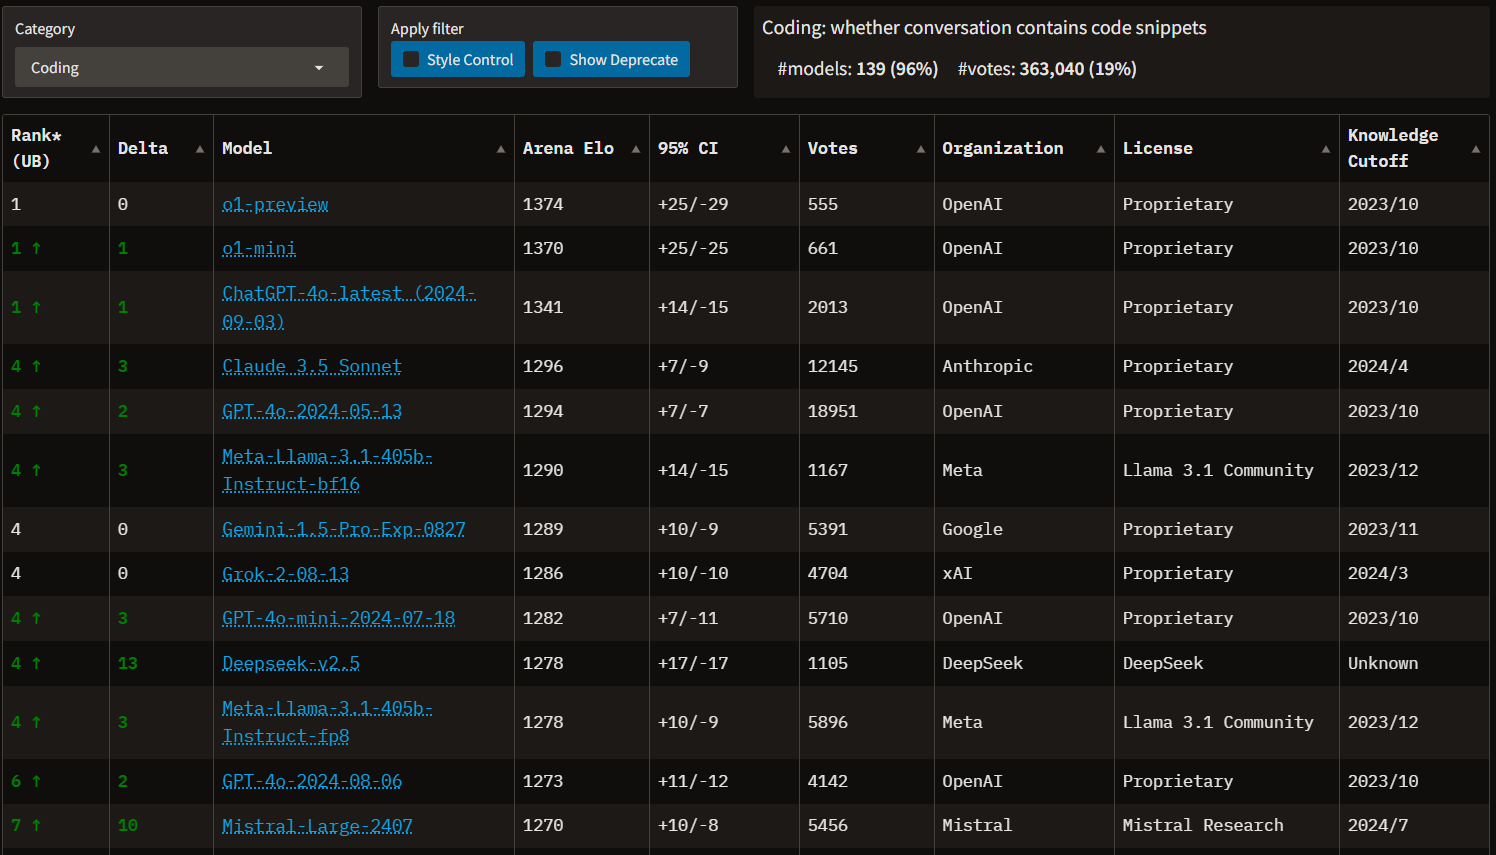This screenshot has height=855, width=1496.
Task: Open the Claude 3.5 Sonnet link
Action: [x=312, y=366]
